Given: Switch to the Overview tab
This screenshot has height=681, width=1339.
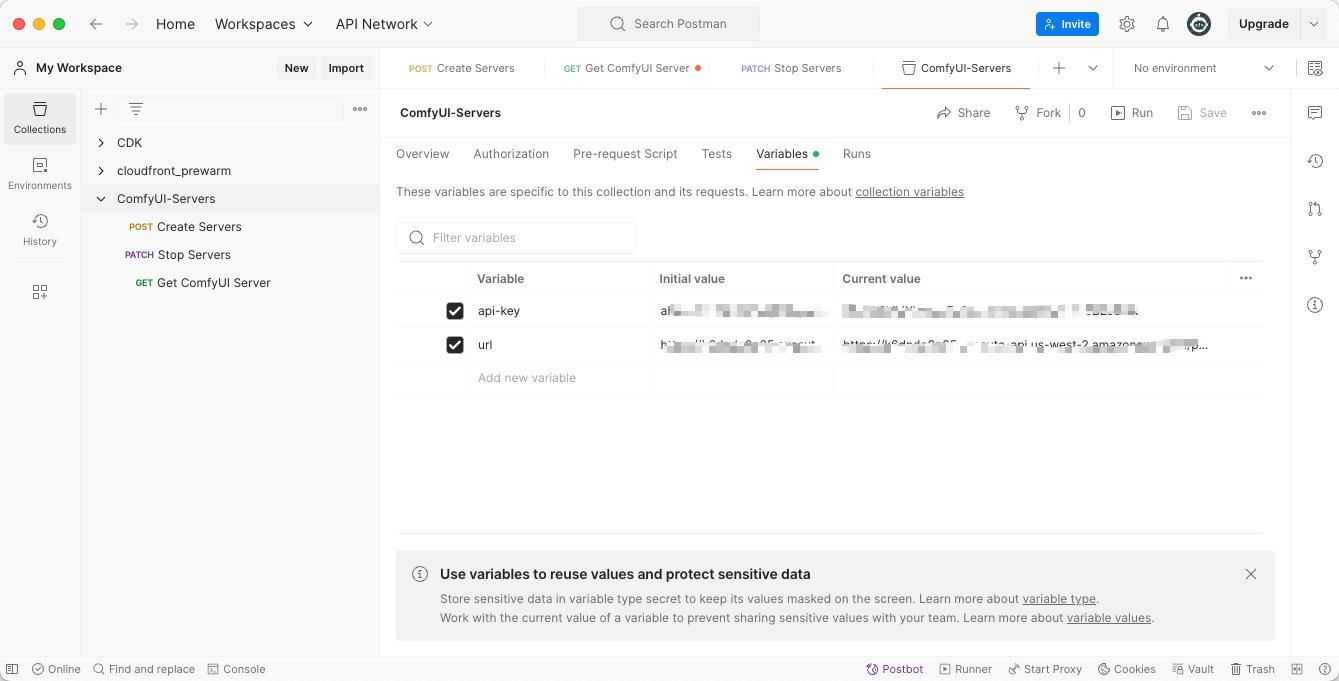Looking at the screenshot, I should (x=423, y=154).
